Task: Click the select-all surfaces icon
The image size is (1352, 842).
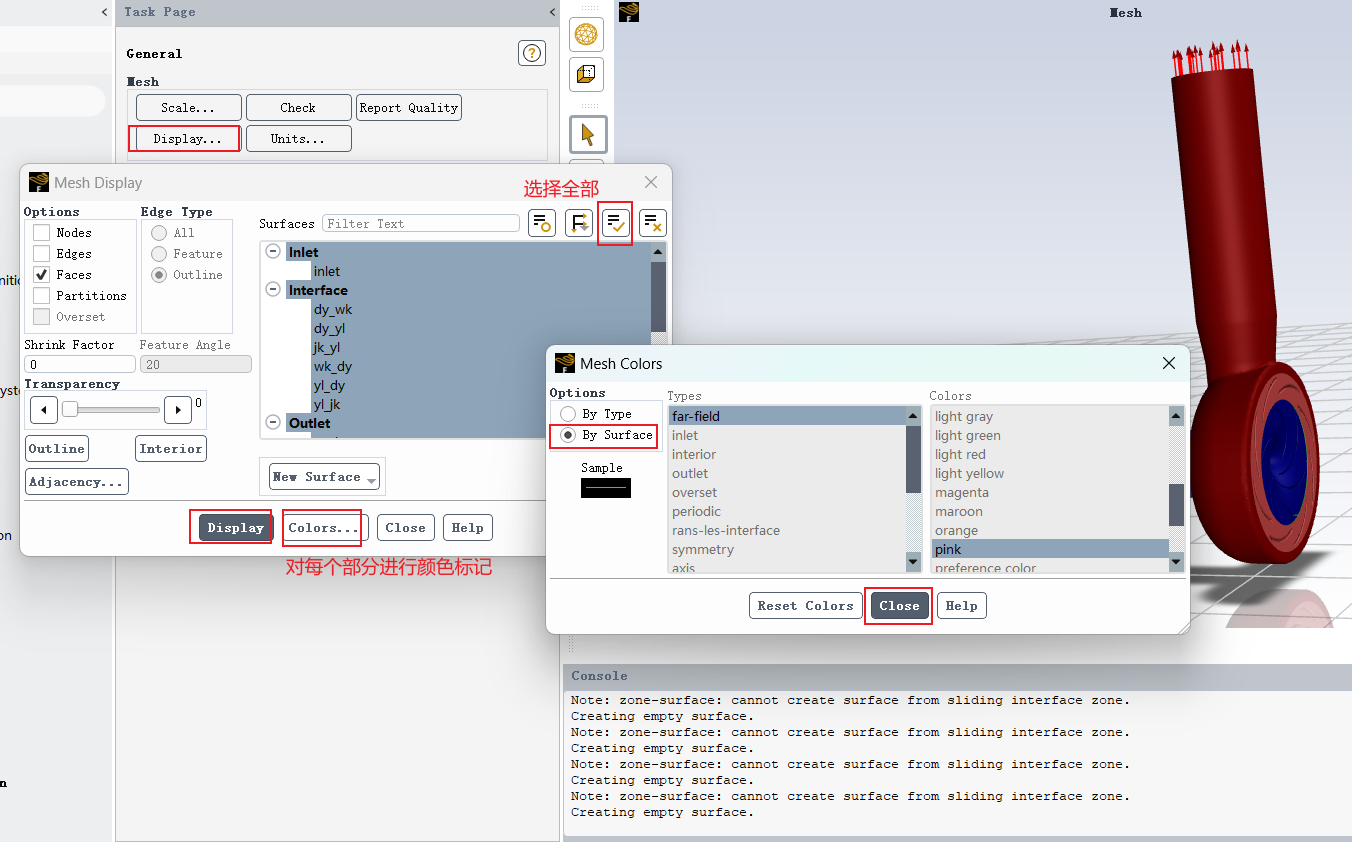Action: [x=616, y=223]
